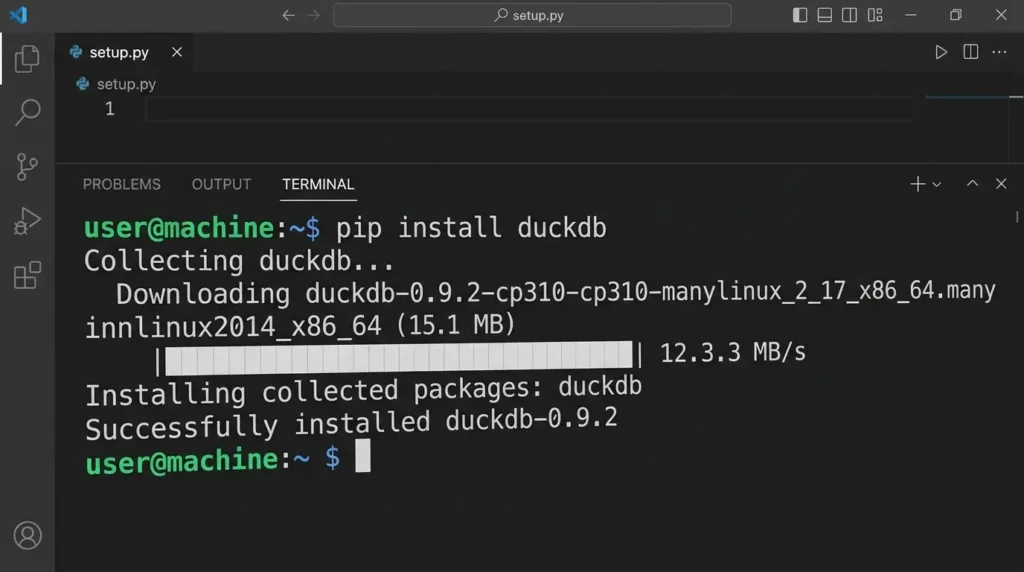Click 'Successfully installed duckdb-0.9.2' line
Viewport: 1024px width, 572px height.
(351, 424)
